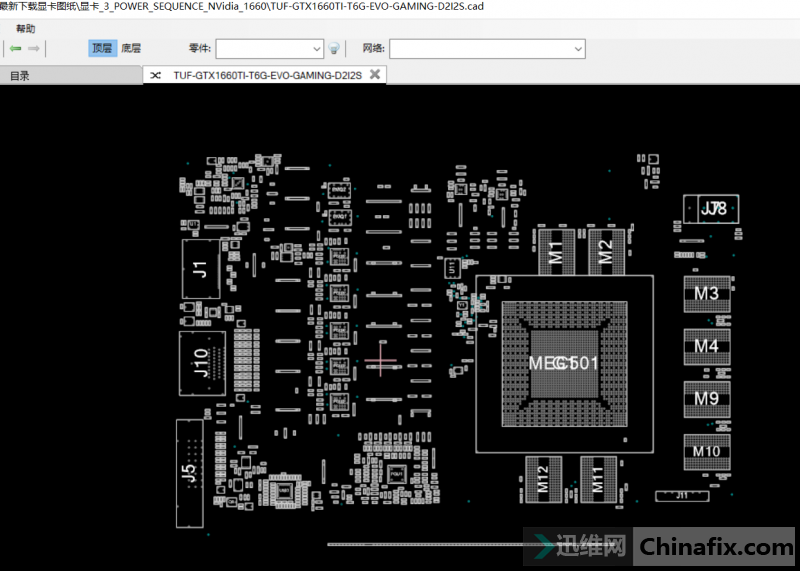
Task: Expand the 零件 component dropdown
Action: pos(318,48)
